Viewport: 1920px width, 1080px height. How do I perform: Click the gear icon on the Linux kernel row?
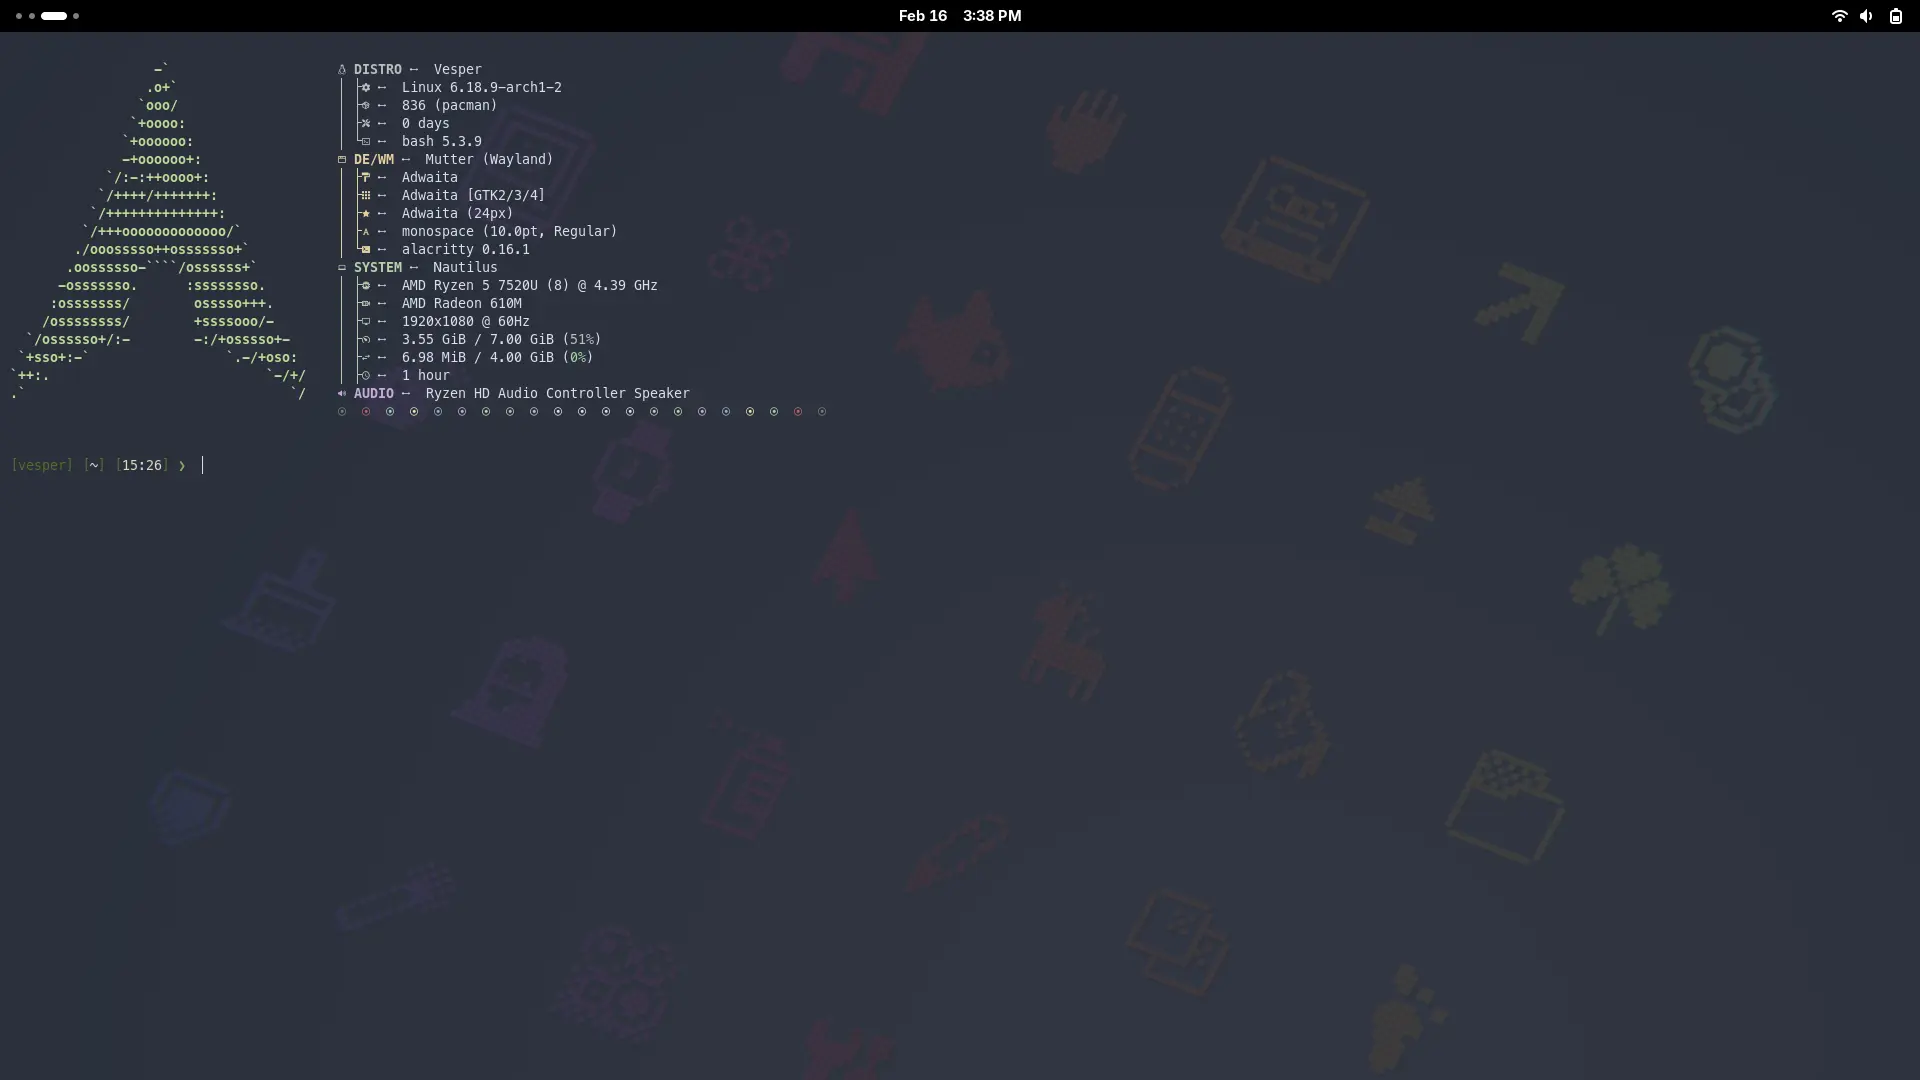[x=365, y=88]
